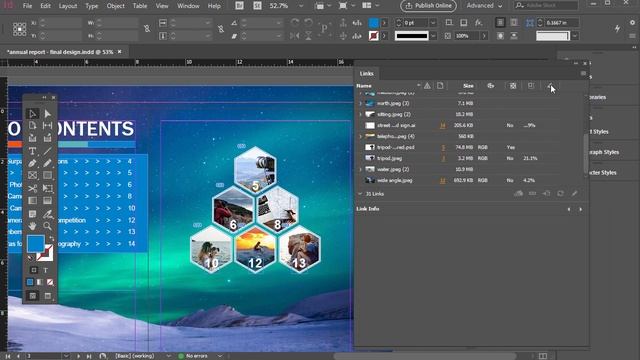Screen dimensions: 640x360
Task: Click the Relink chain icon in Links panel
Action: click(533, 193)
